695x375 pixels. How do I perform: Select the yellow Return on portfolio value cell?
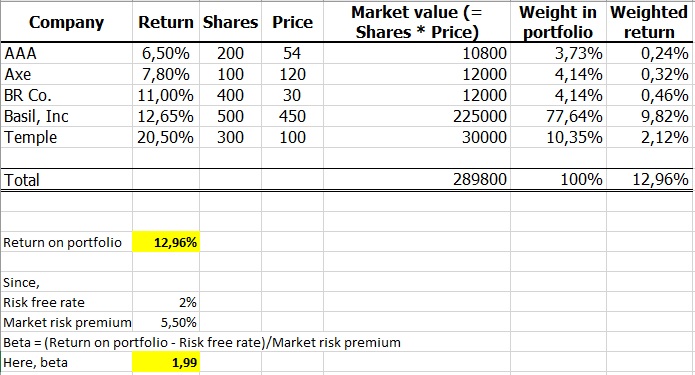166,242
